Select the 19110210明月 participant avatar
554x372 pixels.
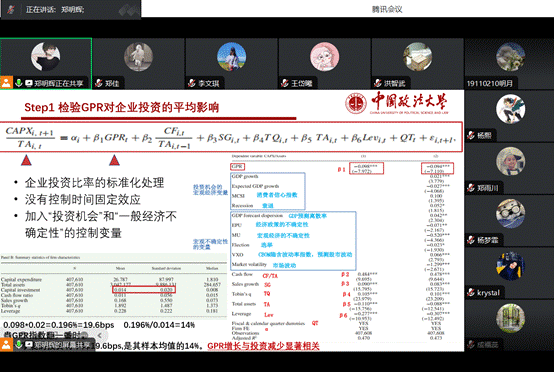(x=510, y=57)
